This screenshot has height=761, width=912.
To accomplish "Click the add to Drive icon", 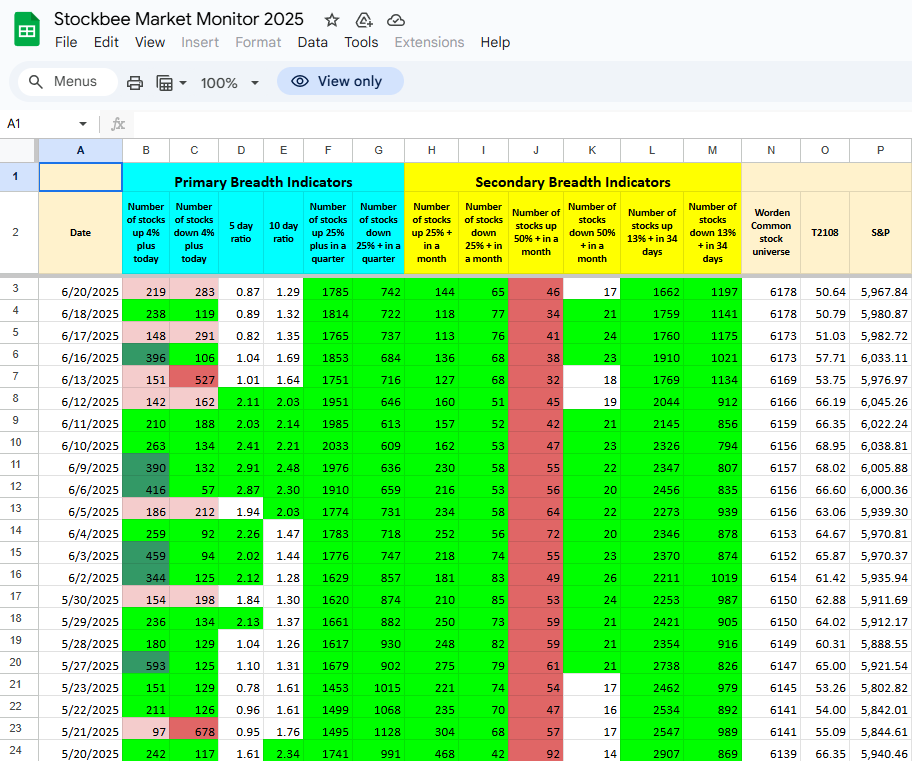I will coord(364,20).
